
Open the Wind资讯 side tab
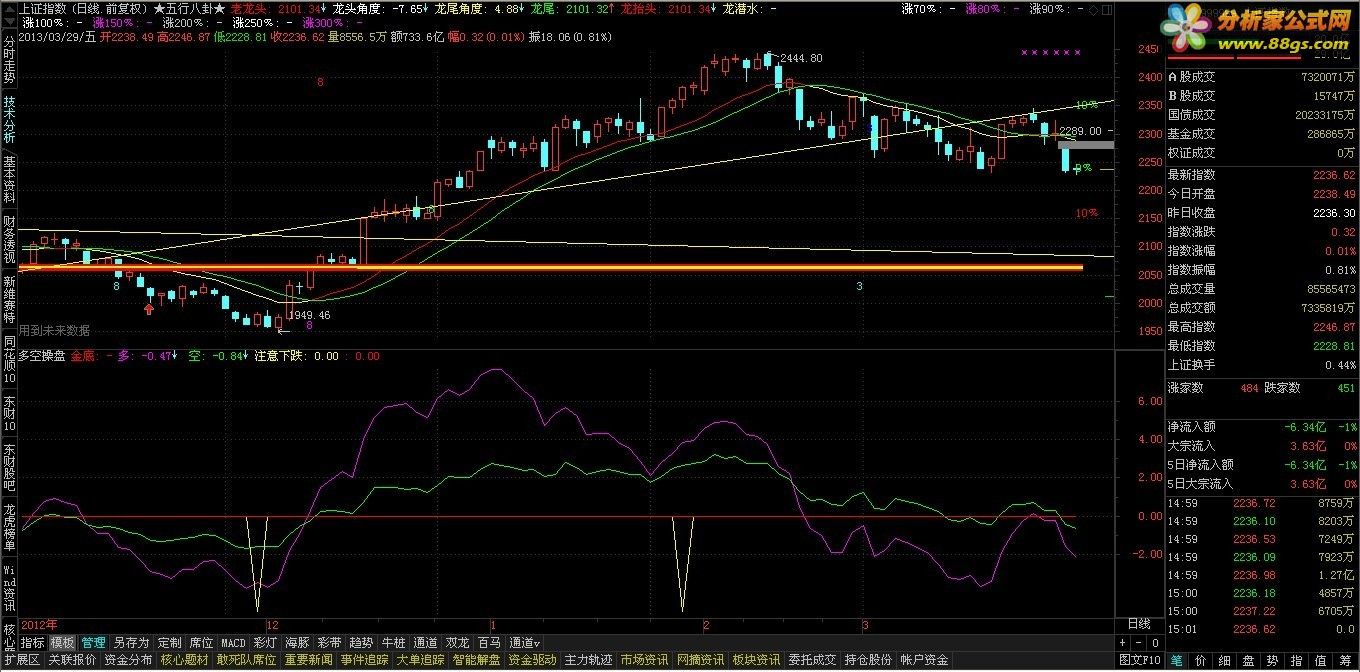pos(9,590)
